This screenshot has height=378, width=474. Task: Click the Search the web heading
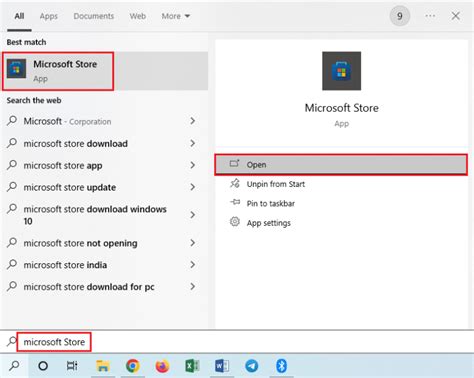click(34, 100)
